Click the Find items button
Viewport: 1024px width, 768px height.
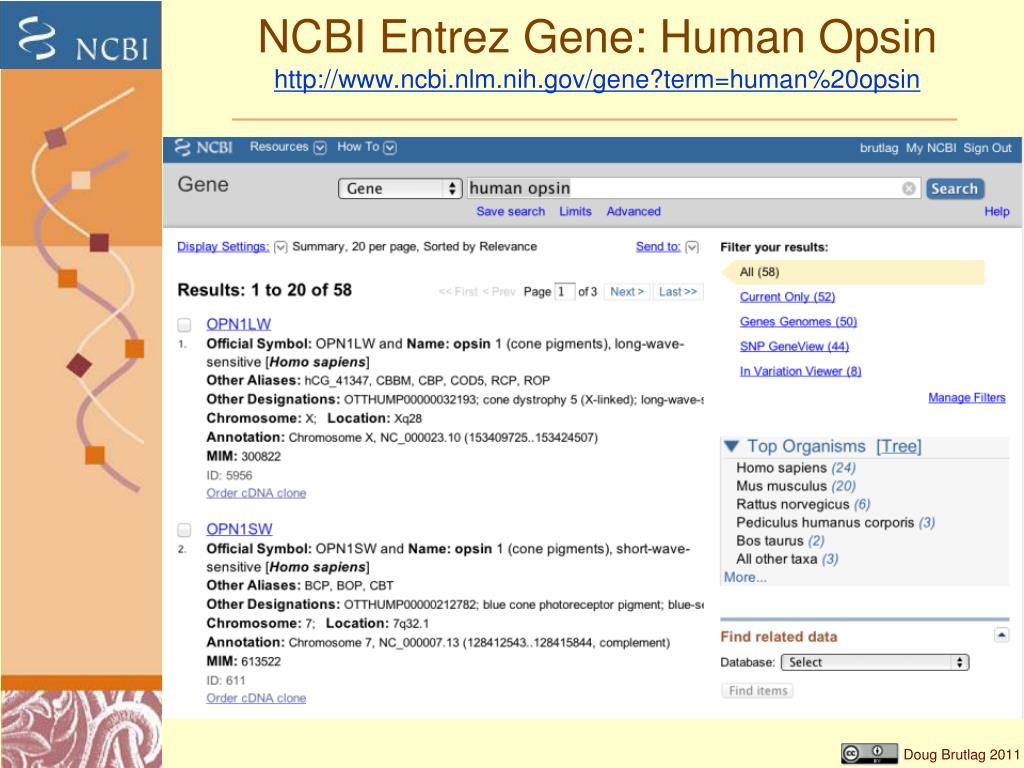click(x=758, y=691)
